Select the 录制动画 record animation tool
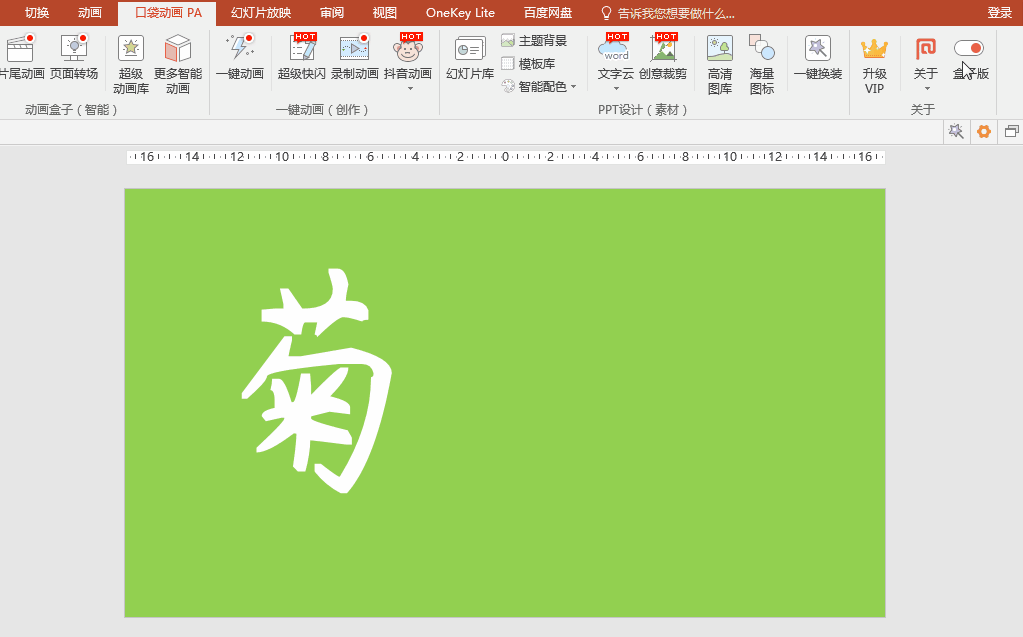Image resolution: width=1023 pixels, height=637 pixels. 354,62
